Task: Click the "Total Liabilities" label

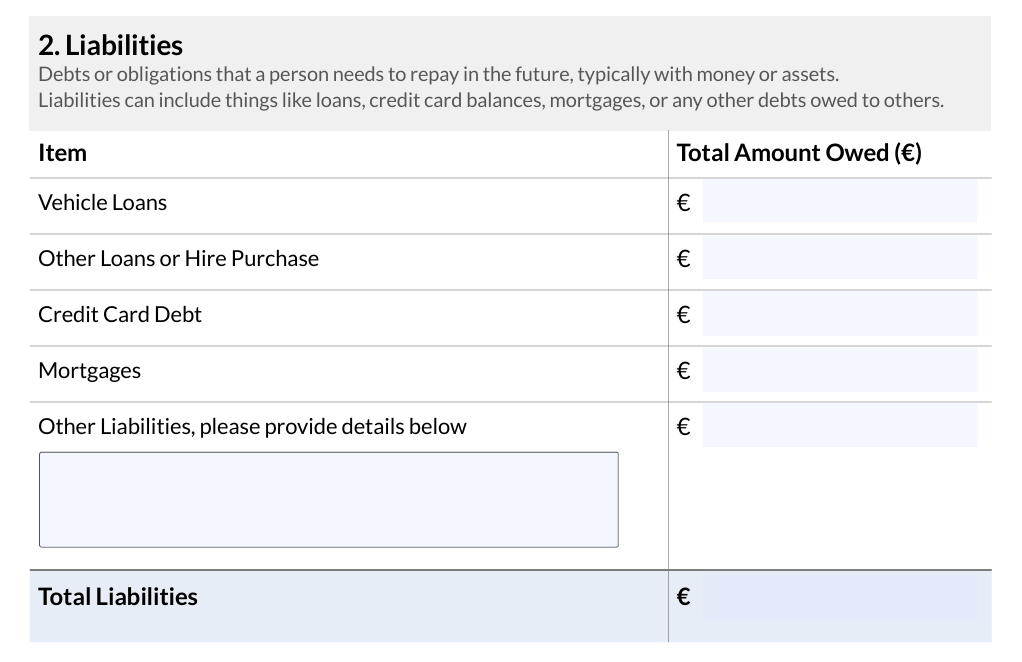Action: click(x=118, y=597)
